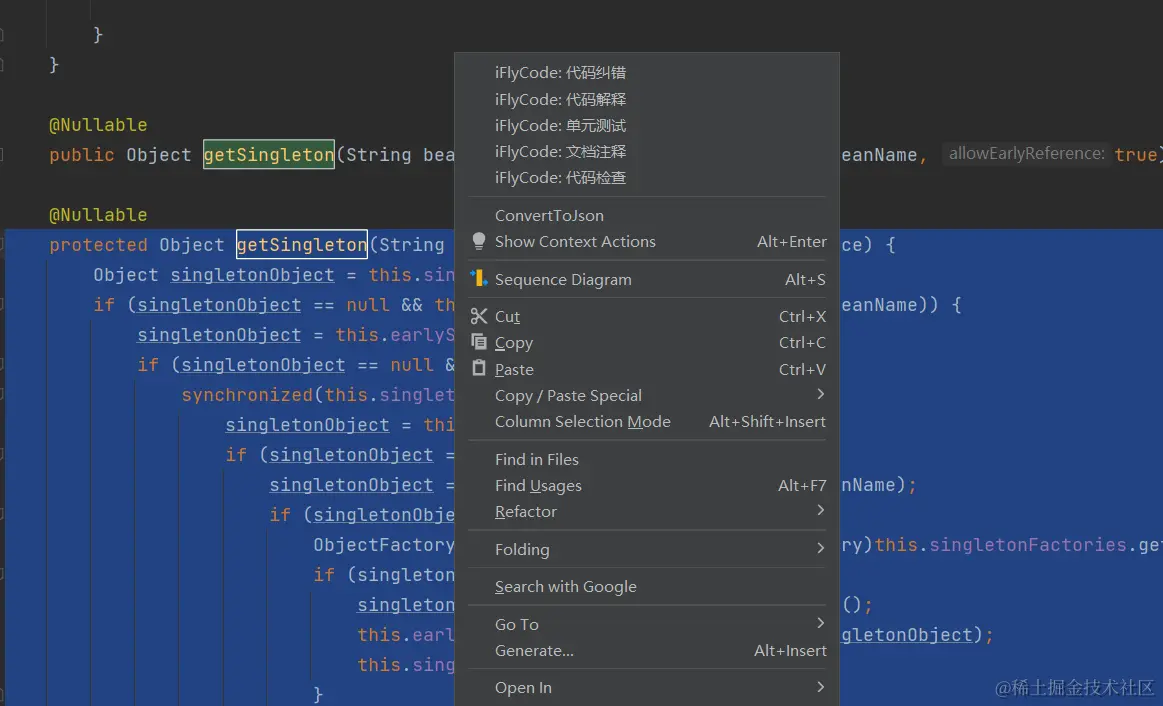The width and height of the screenshot is (1163, 706).
Task: Choose iFlyCode: 代码解释 option
Action: pos(560,99)
